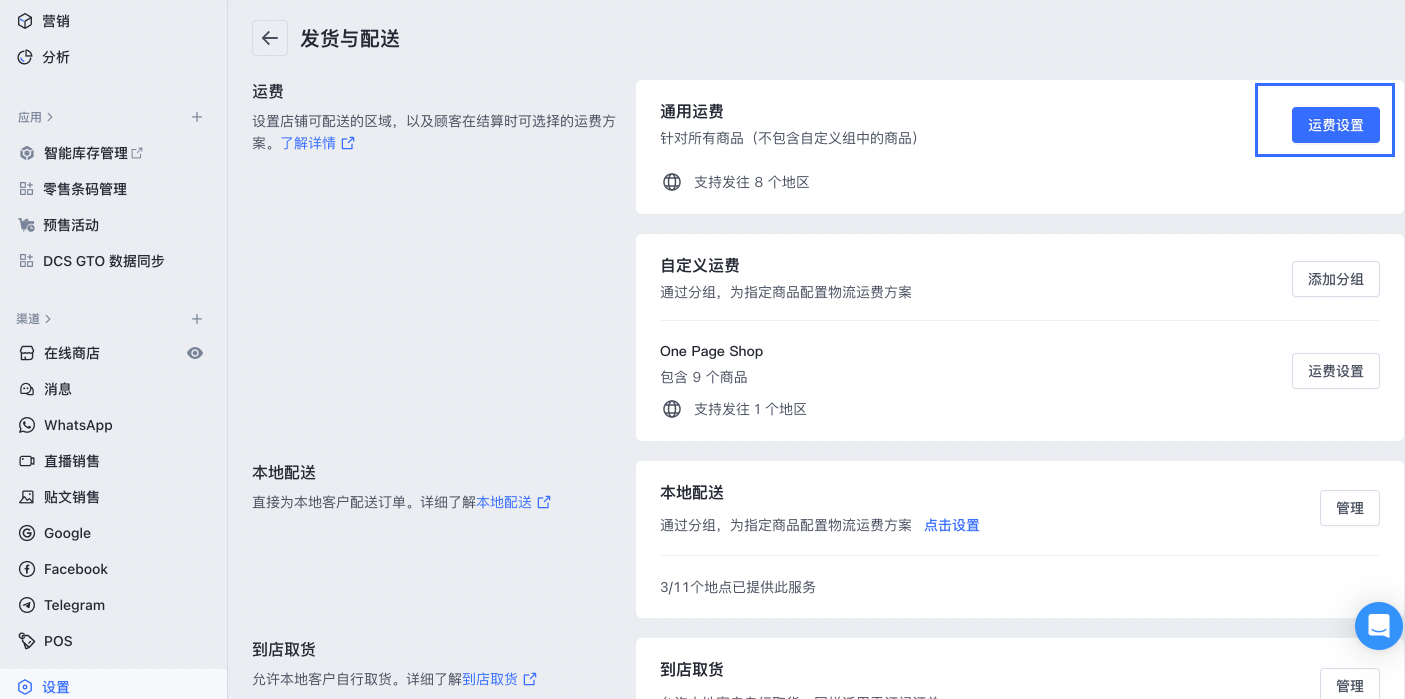The height and width of the screenshot is (699, 1405).
Task: Open 智能库存管理 app
Action: tap(86, 153)
